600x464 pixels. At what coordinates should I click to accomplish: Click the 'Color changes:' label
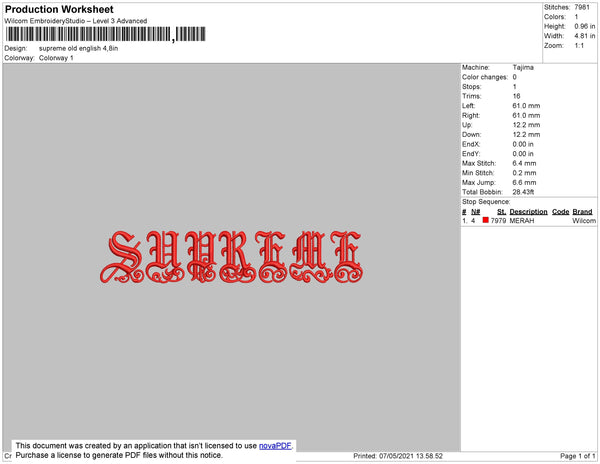(x=485, y=77)
